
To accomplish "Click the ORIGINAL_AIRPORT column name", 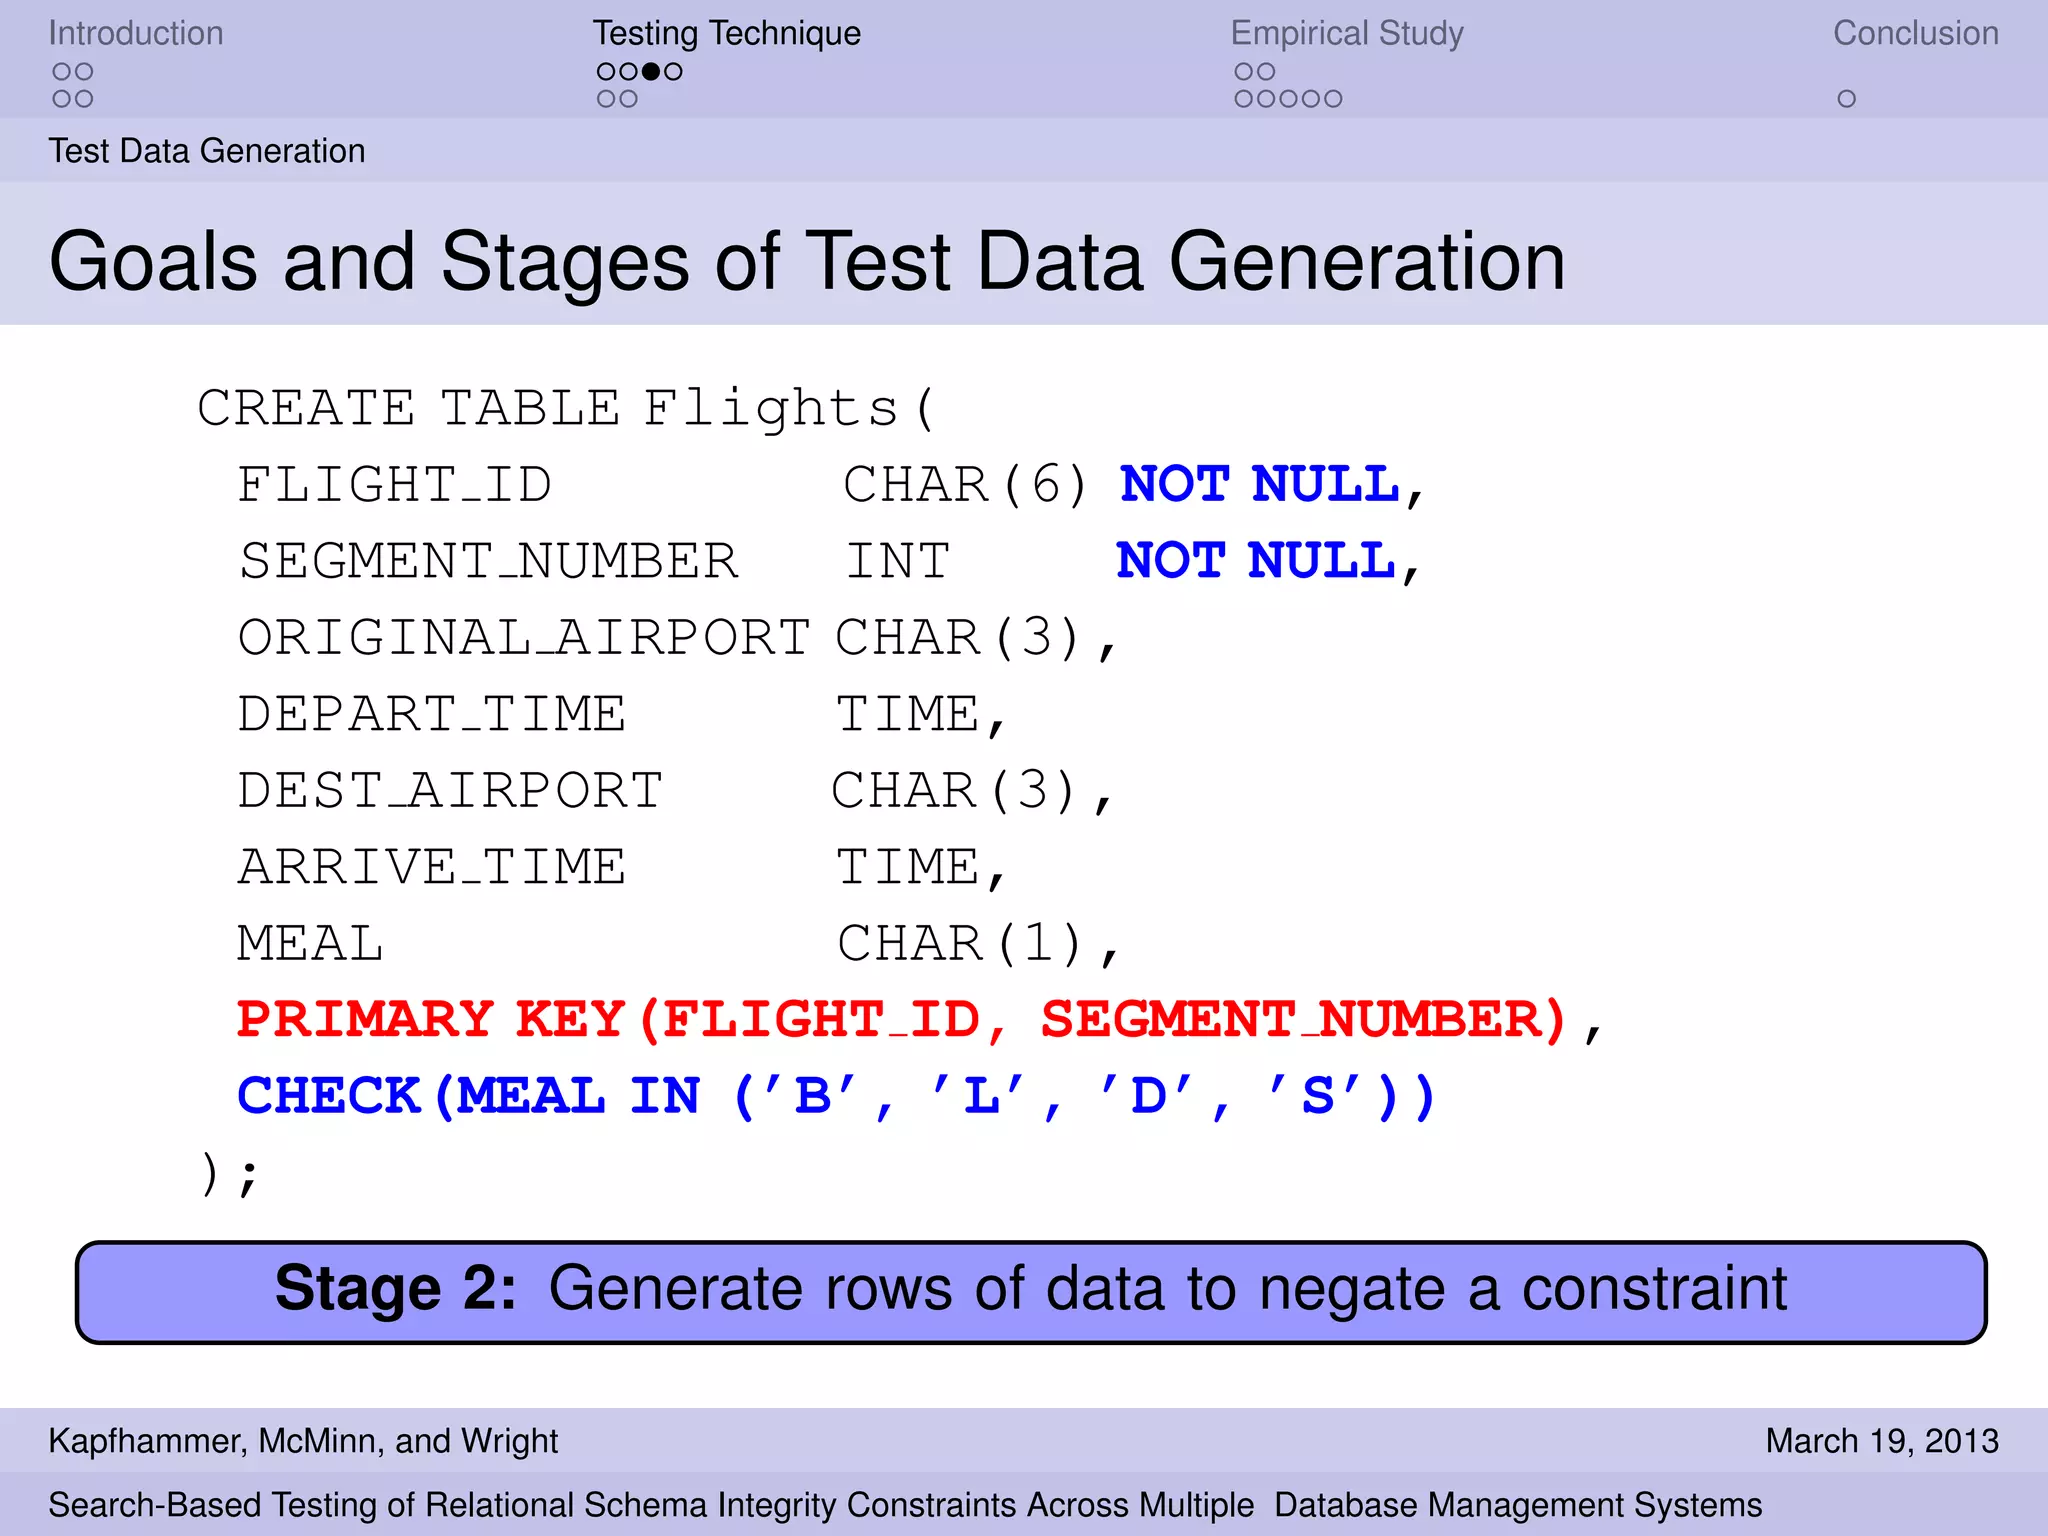I will 524,638.
